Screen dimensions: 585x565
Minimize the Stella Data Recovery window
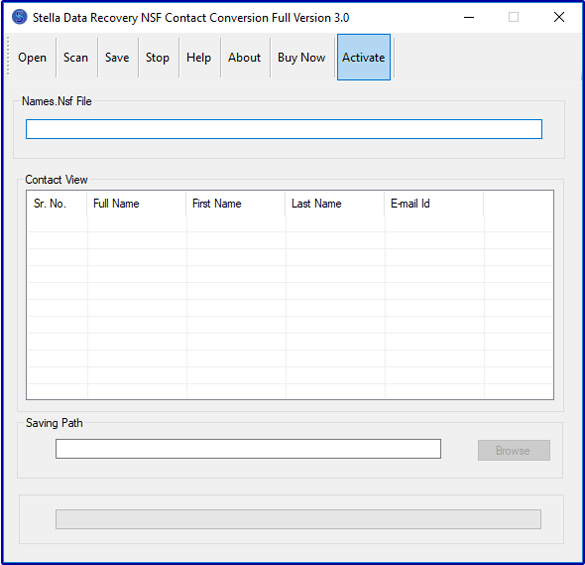pos(469,17)
